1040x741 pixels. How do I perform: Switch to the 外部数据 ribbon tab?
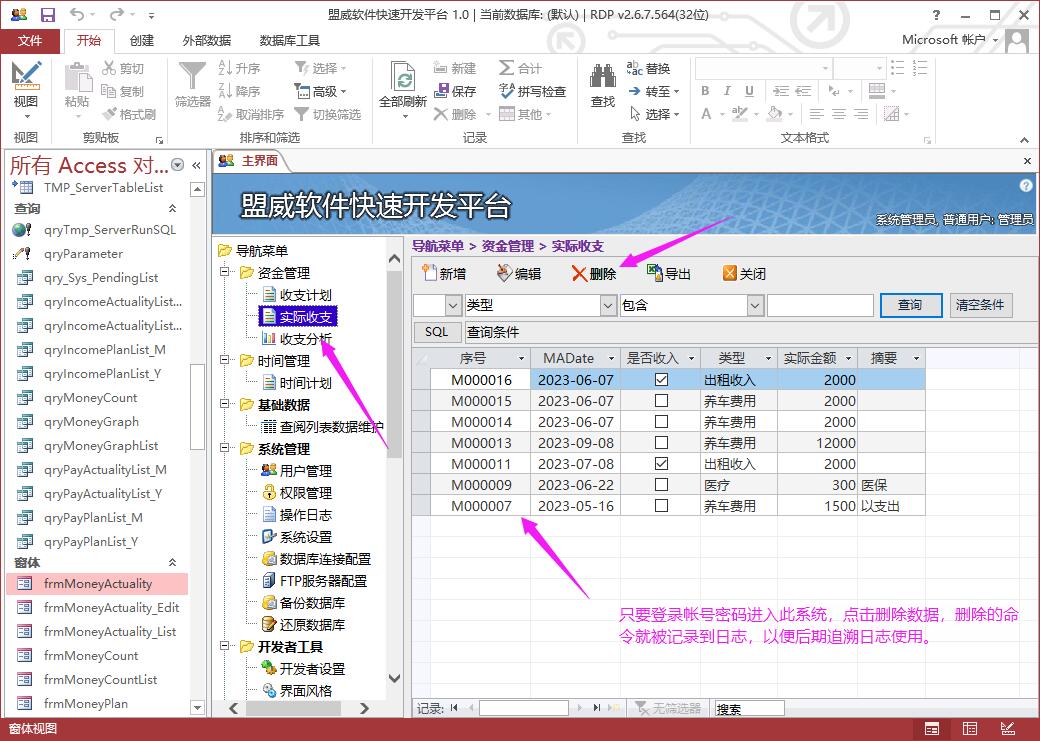click(x=206, y=40)
